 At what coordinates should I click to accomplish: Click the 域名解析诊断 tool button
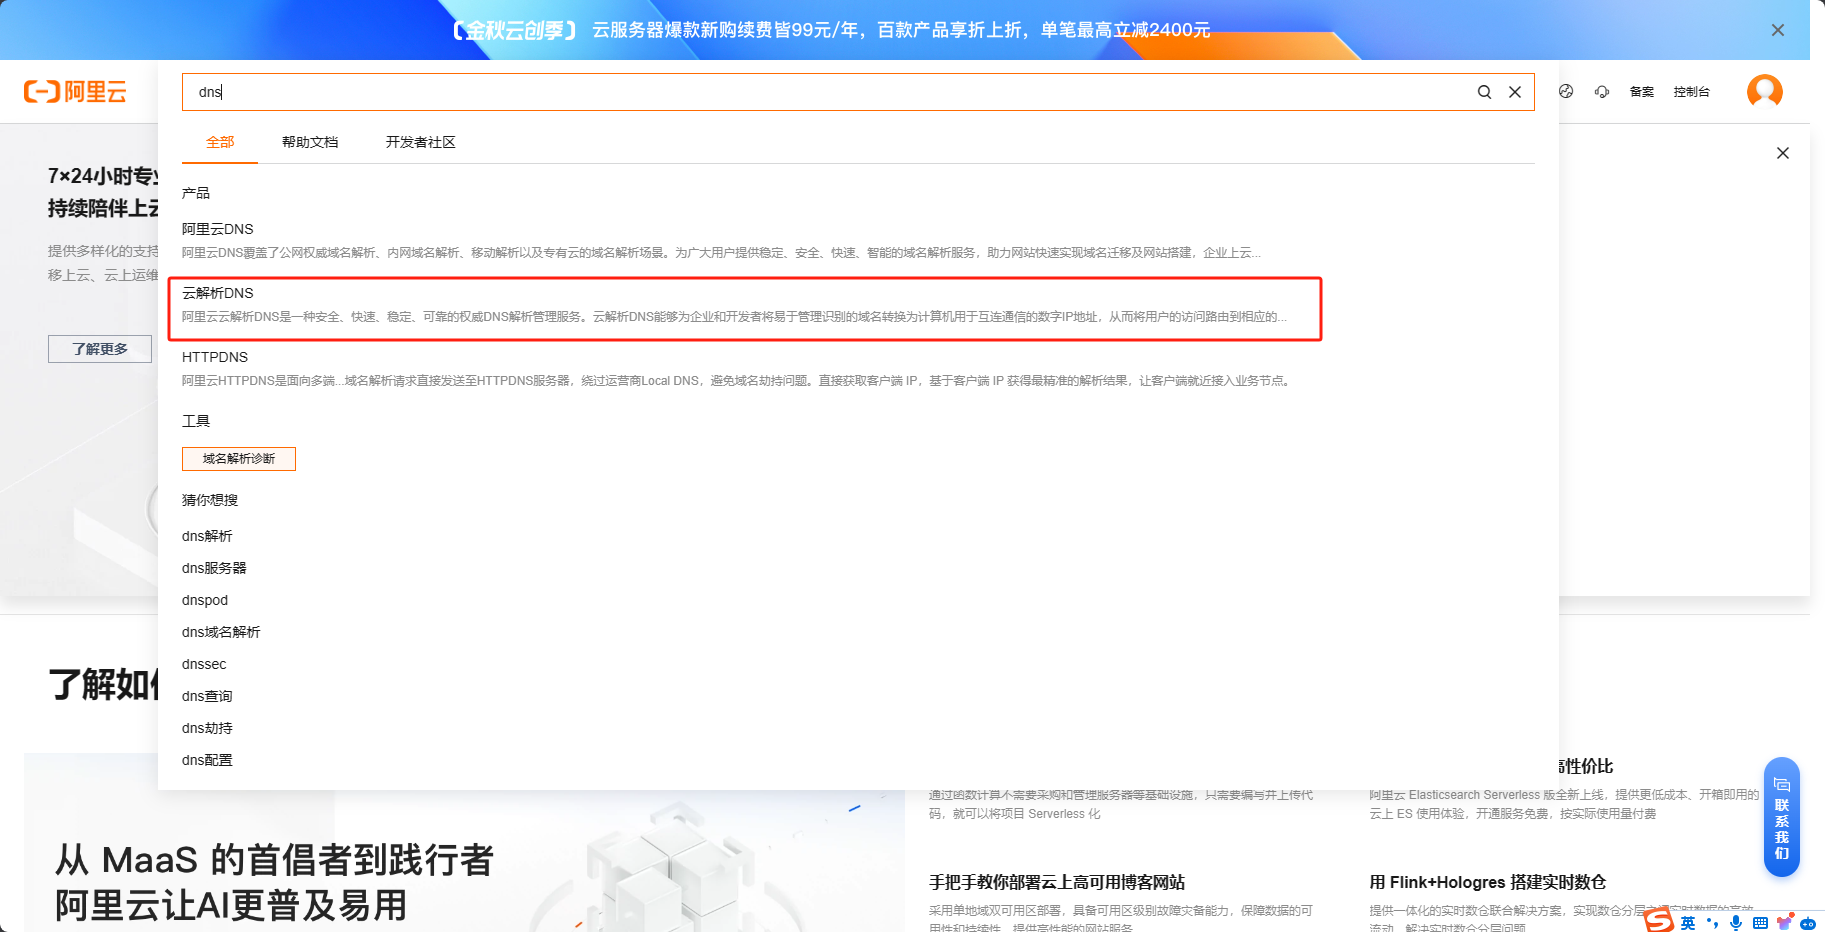coord(239,458)
